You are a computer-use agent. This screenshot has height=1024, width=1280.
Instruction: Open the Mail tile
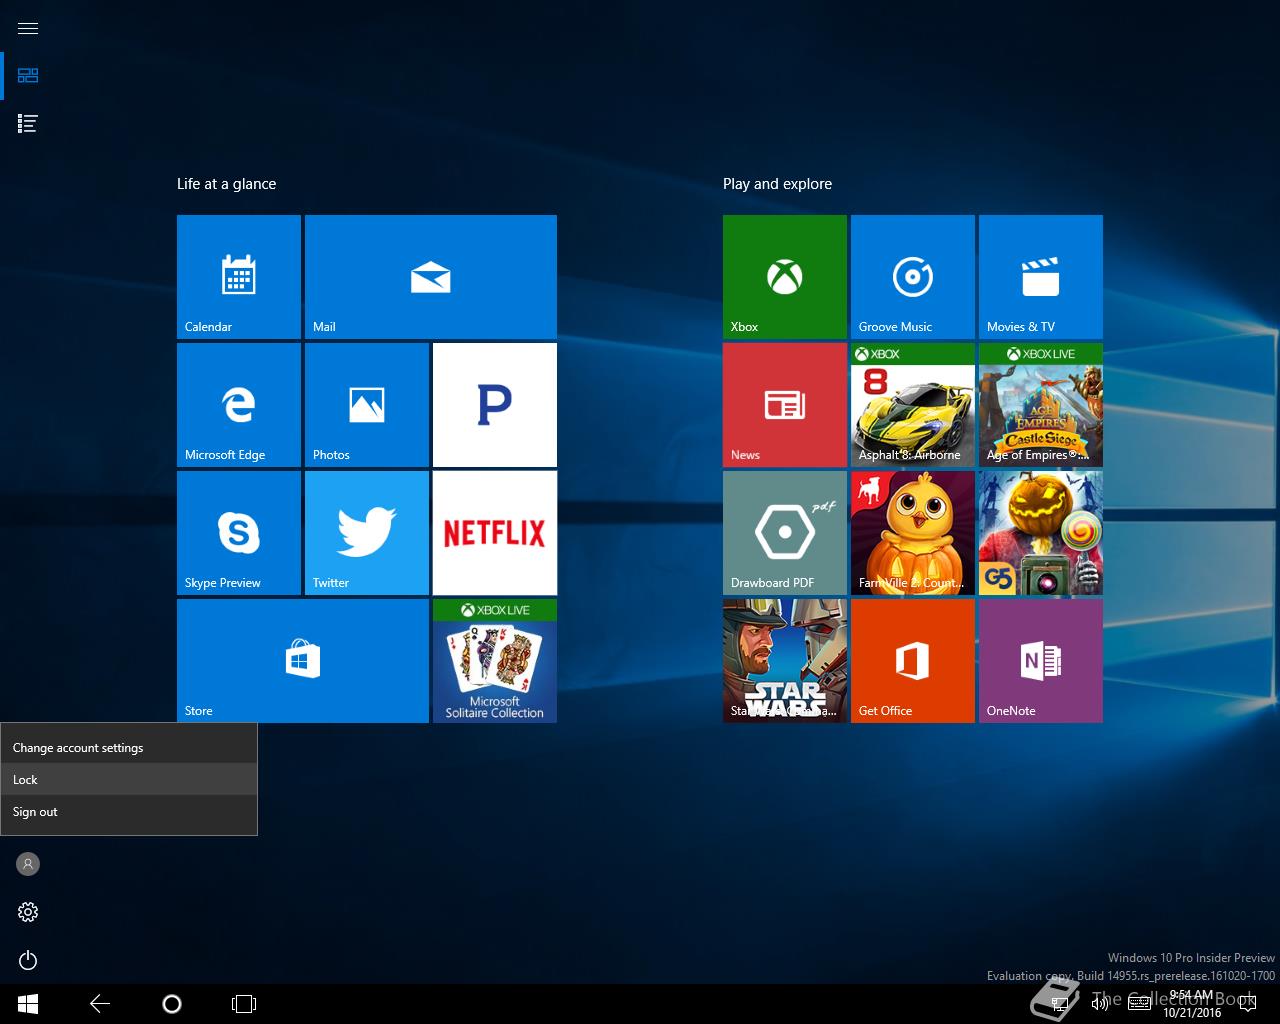click(431, 277)
